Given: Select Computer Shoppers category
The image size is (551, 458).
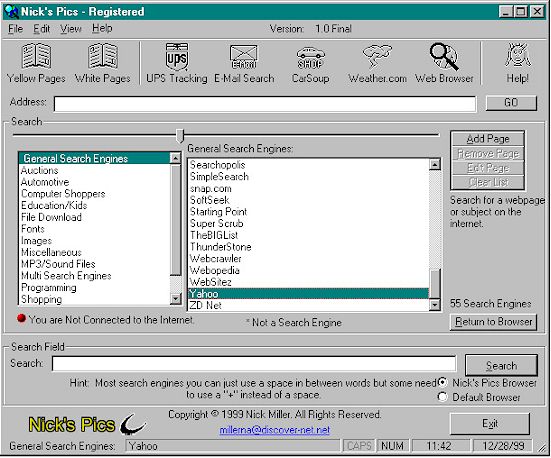Looking at the screenshot, I should coord(94,194).
